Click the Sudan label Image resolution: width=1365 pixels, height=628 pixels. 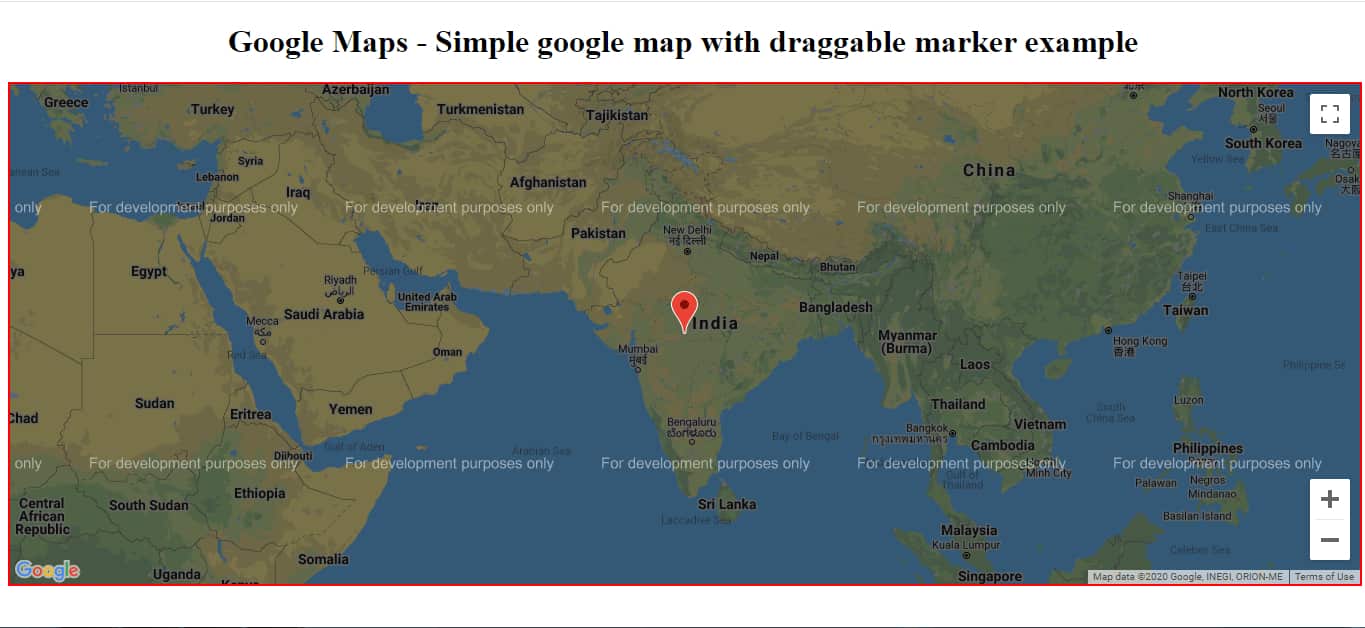(154, 403)
